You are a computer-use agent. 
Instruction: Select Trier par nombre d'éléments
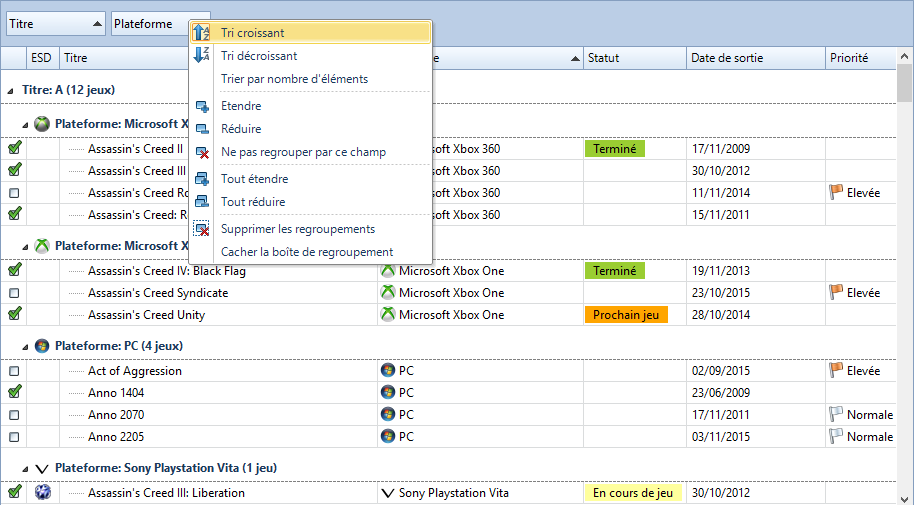click(x=311, y=79)
